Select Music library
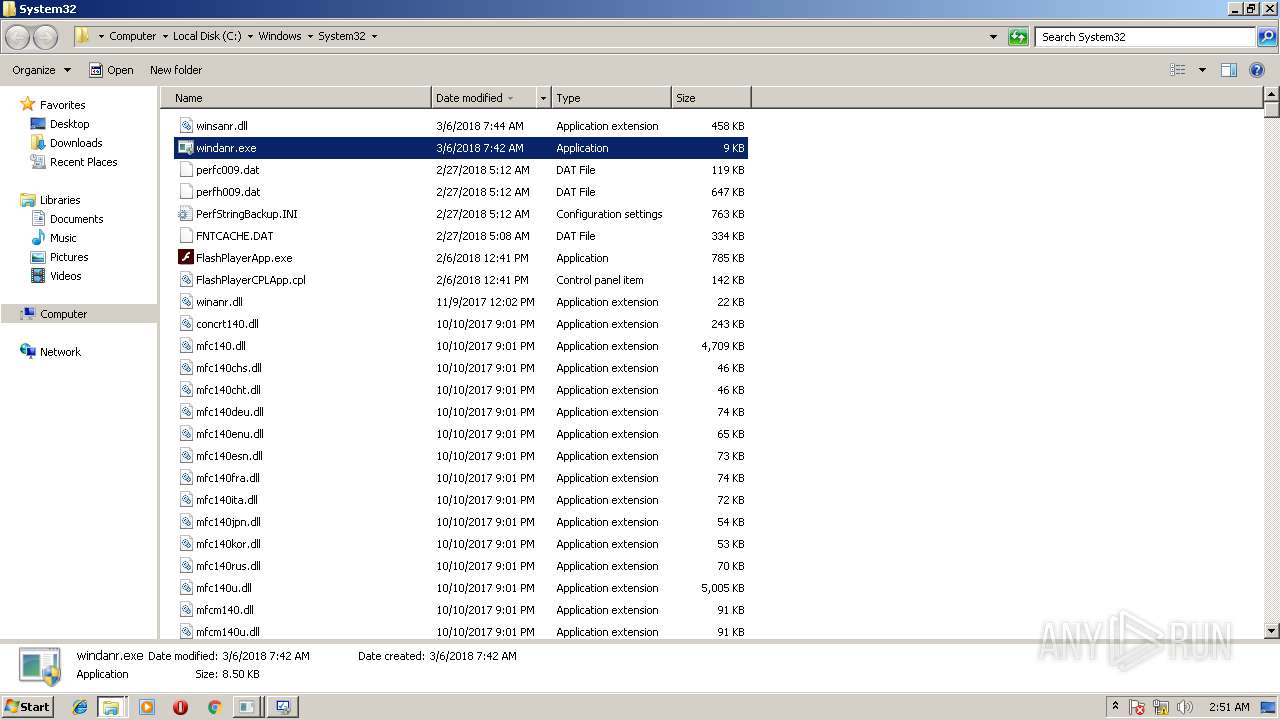 [x=63, y=238]
